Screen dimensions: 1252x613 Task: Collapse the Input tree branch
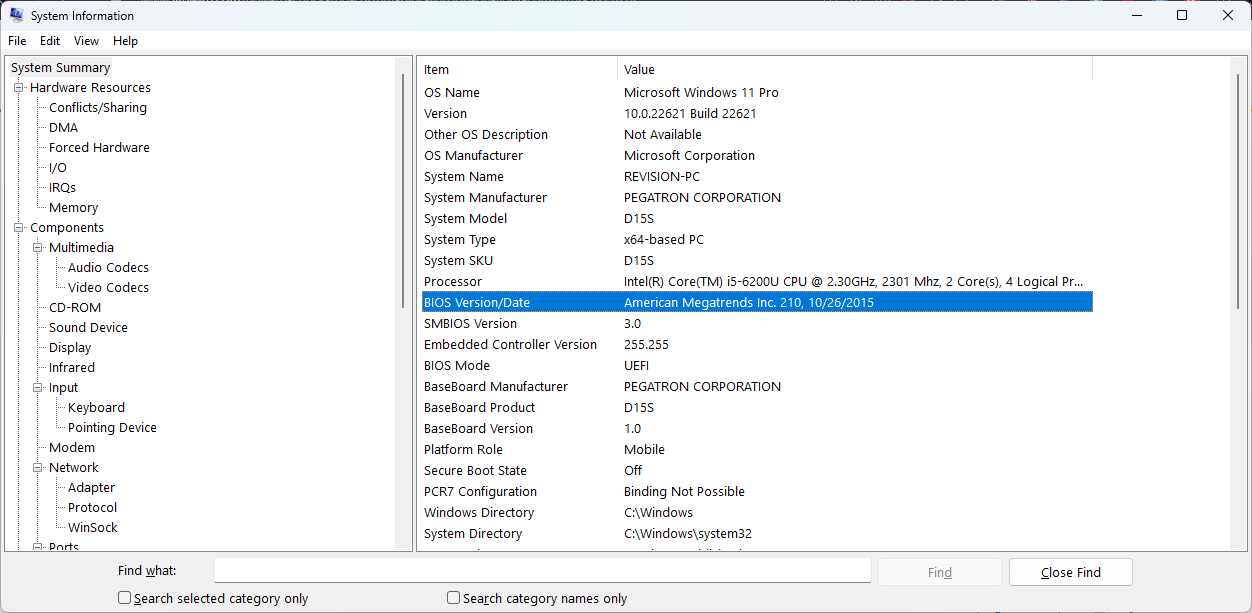pos(38,388)
